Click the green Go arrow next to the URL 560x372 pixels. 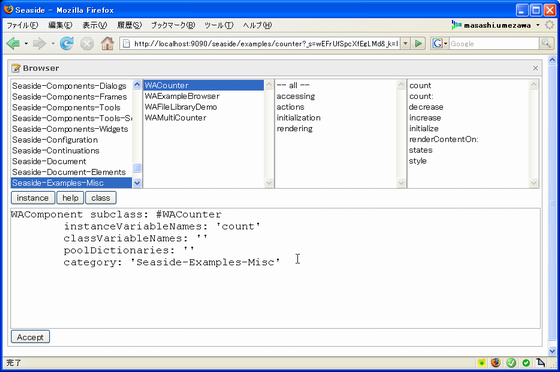coord(418,44)
